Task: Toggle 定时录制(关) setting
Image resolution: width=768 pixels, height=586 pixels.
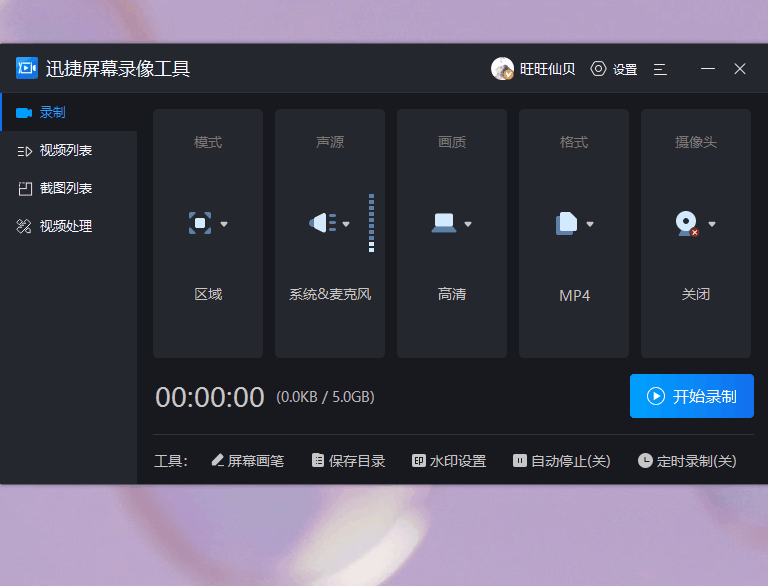Action: [687, 461]
